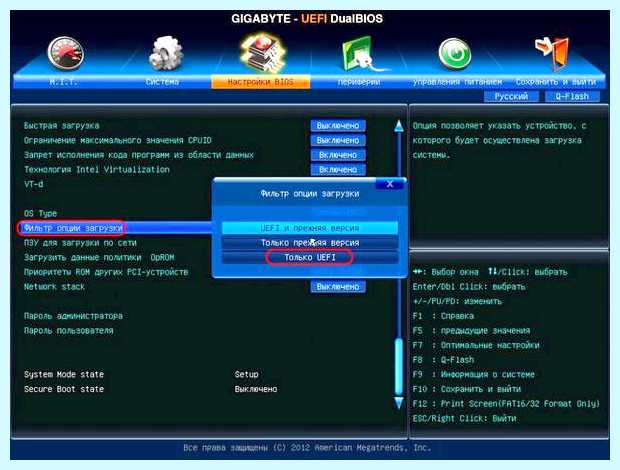Select Пароль администратора row
The height and width of the screenshot is (470, 620).
pyautogui.click(x=74, y=316)
